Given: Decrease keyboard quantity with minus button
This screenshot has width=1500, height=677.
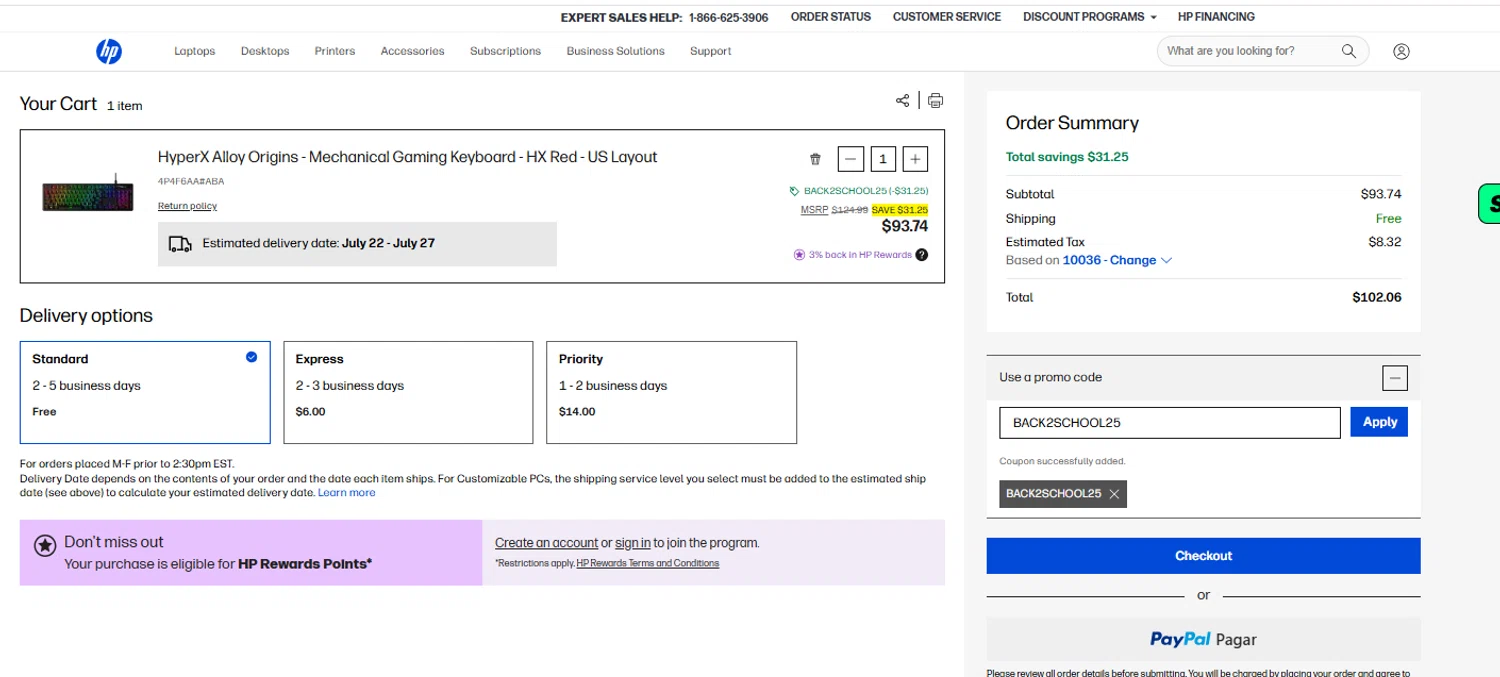Looking at the screenshot, I should tap(850, 159).
